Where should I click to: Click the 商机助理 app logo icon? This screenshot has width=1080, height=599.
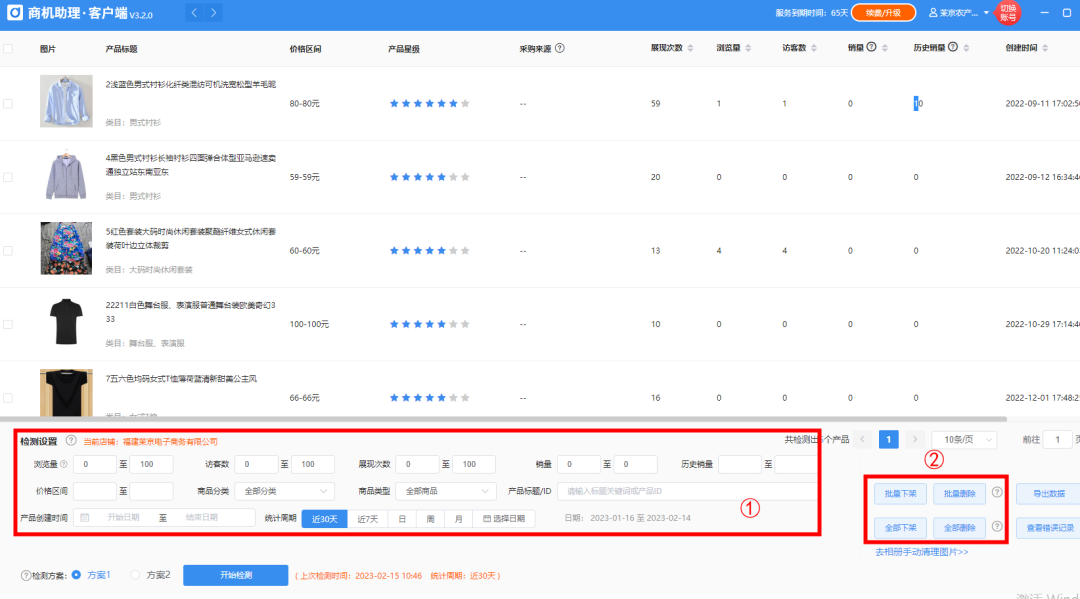[14, 13]
